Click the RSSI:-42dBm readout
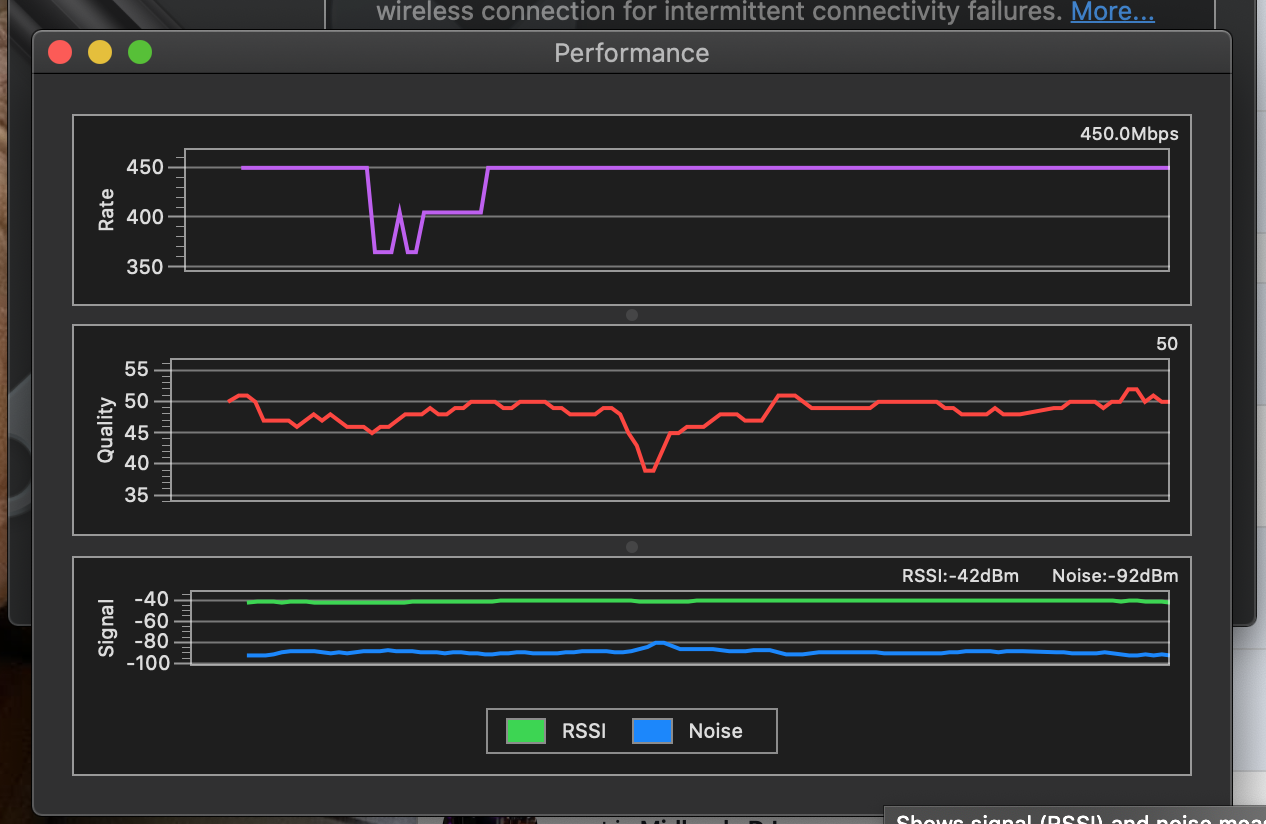The image size is (1266, 824). pyautogui.click(x=960, y=576)
